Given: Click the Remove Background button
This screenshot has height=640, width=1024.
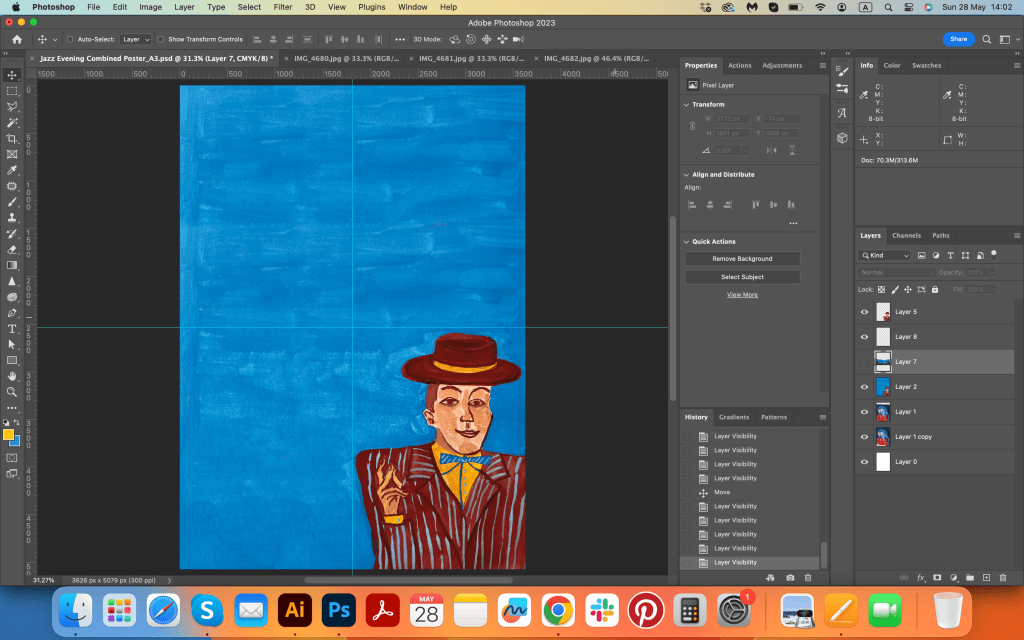Looking at the screenshot, I should 742,259.
